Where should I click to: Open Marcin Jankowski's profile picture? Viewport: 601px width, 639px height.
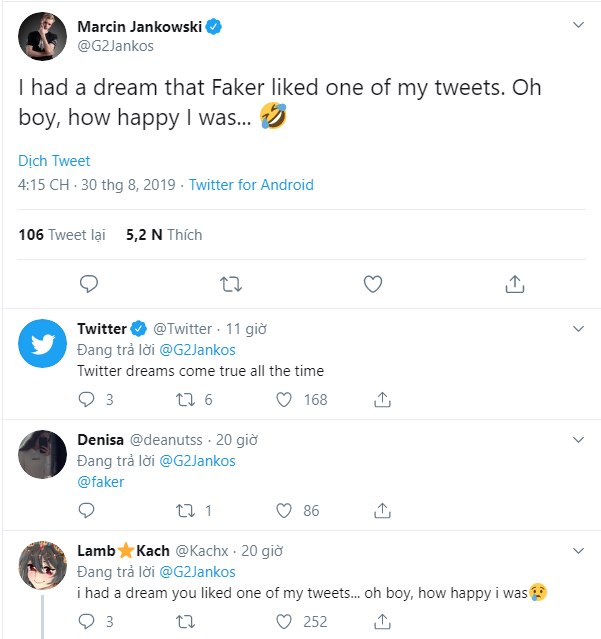point(42,36)
